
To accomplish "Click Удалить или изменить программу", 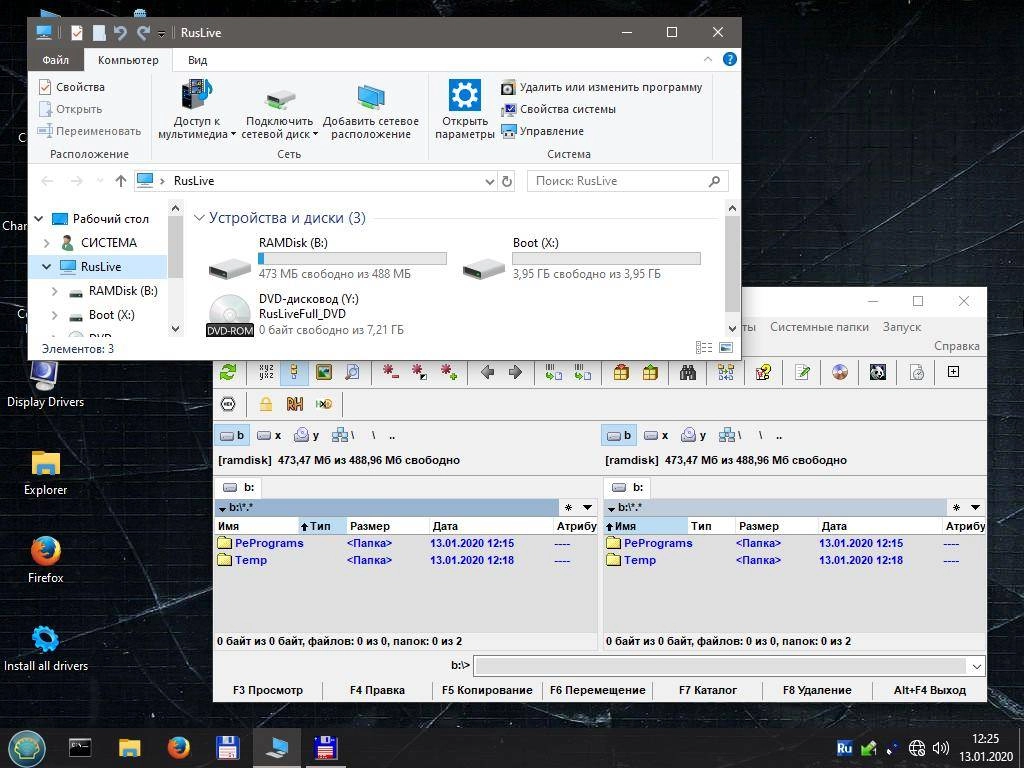I will click(601, 88).
